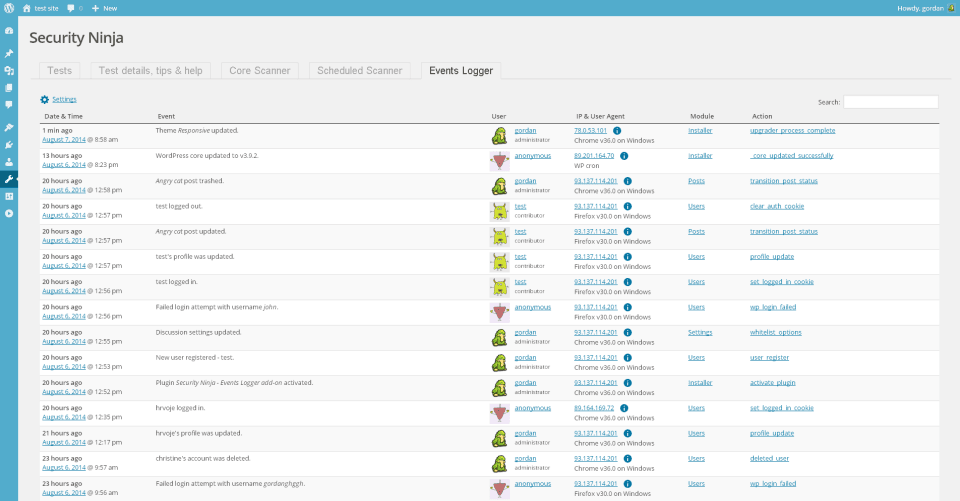Open the comments bubble in admin bar

[75, 8]
